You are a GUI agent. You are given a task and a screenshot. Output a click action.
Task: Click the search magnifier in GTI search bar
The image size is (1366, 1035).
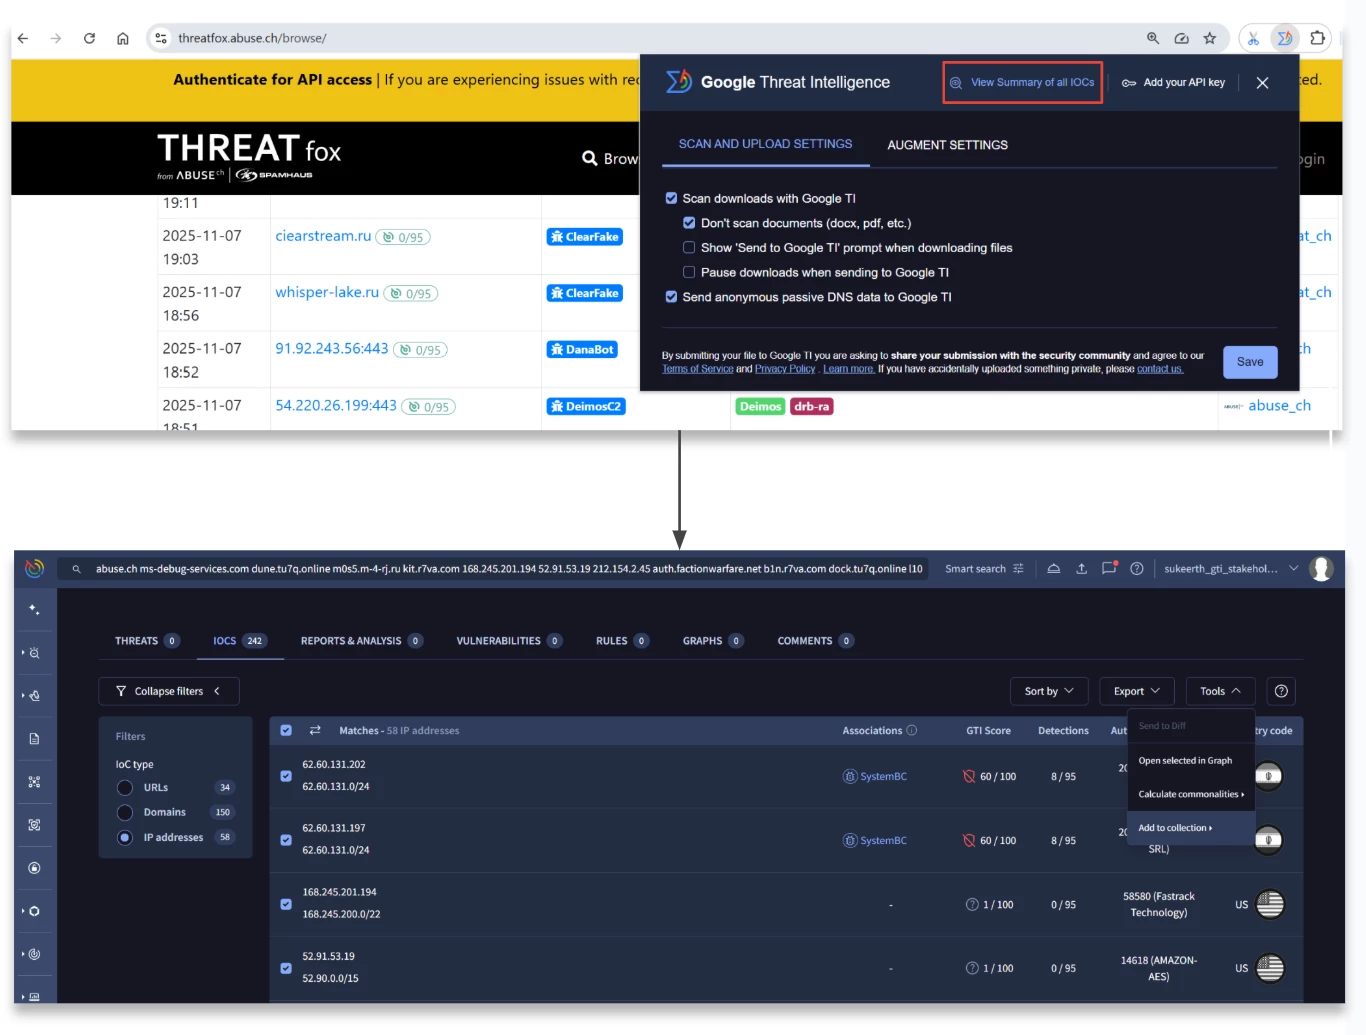point(76,569)
